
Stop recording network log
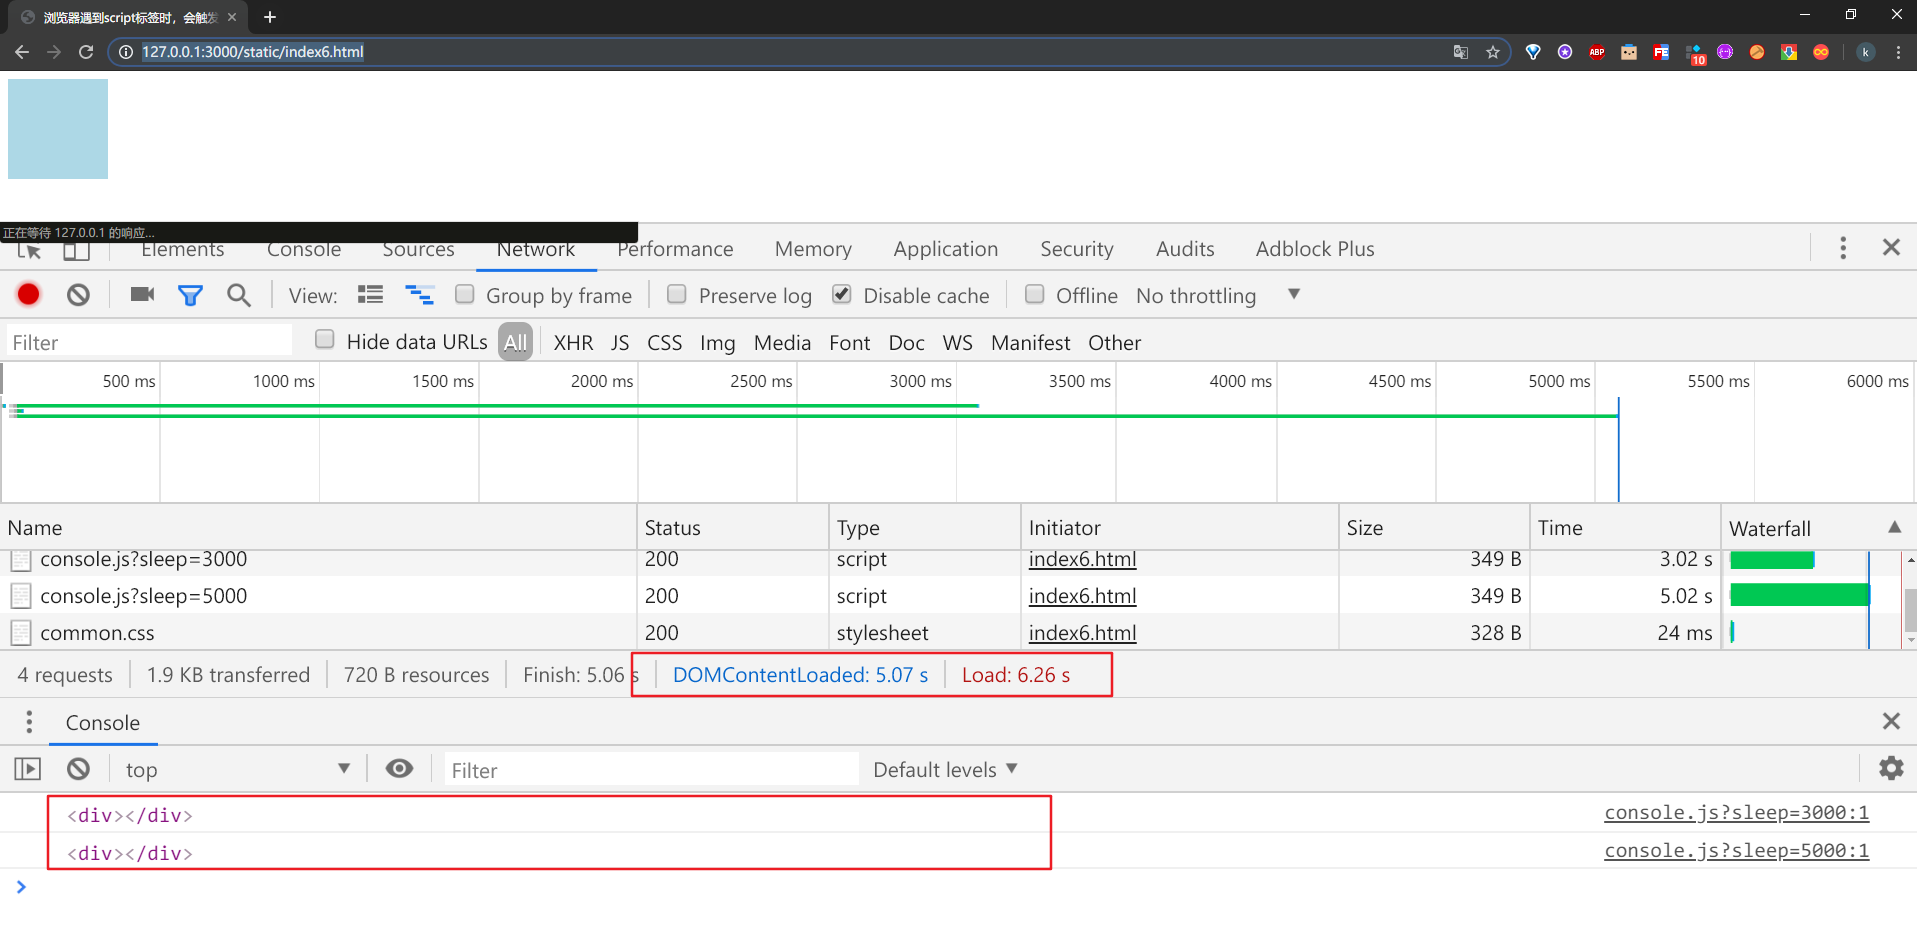(28, 294)
